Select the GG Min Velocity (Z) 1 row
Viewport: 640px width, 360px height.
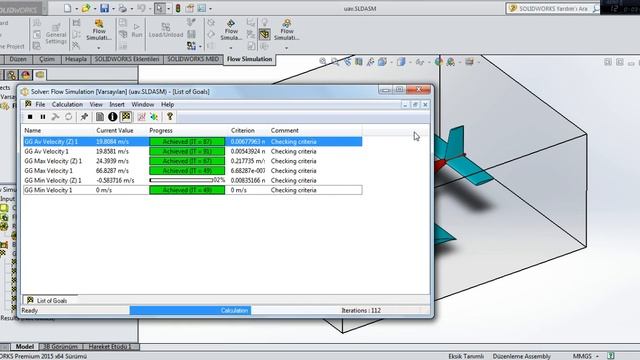pyautogui.click(x=193, y=180)
